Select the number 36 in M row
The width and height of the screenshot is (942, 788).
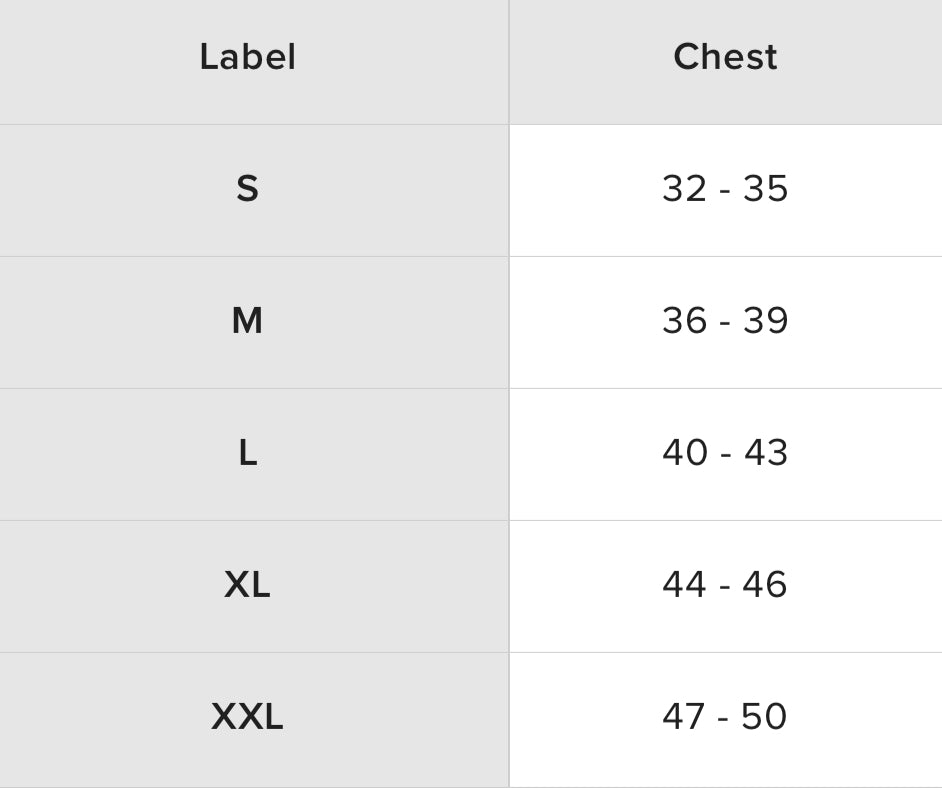coord(685,321)
